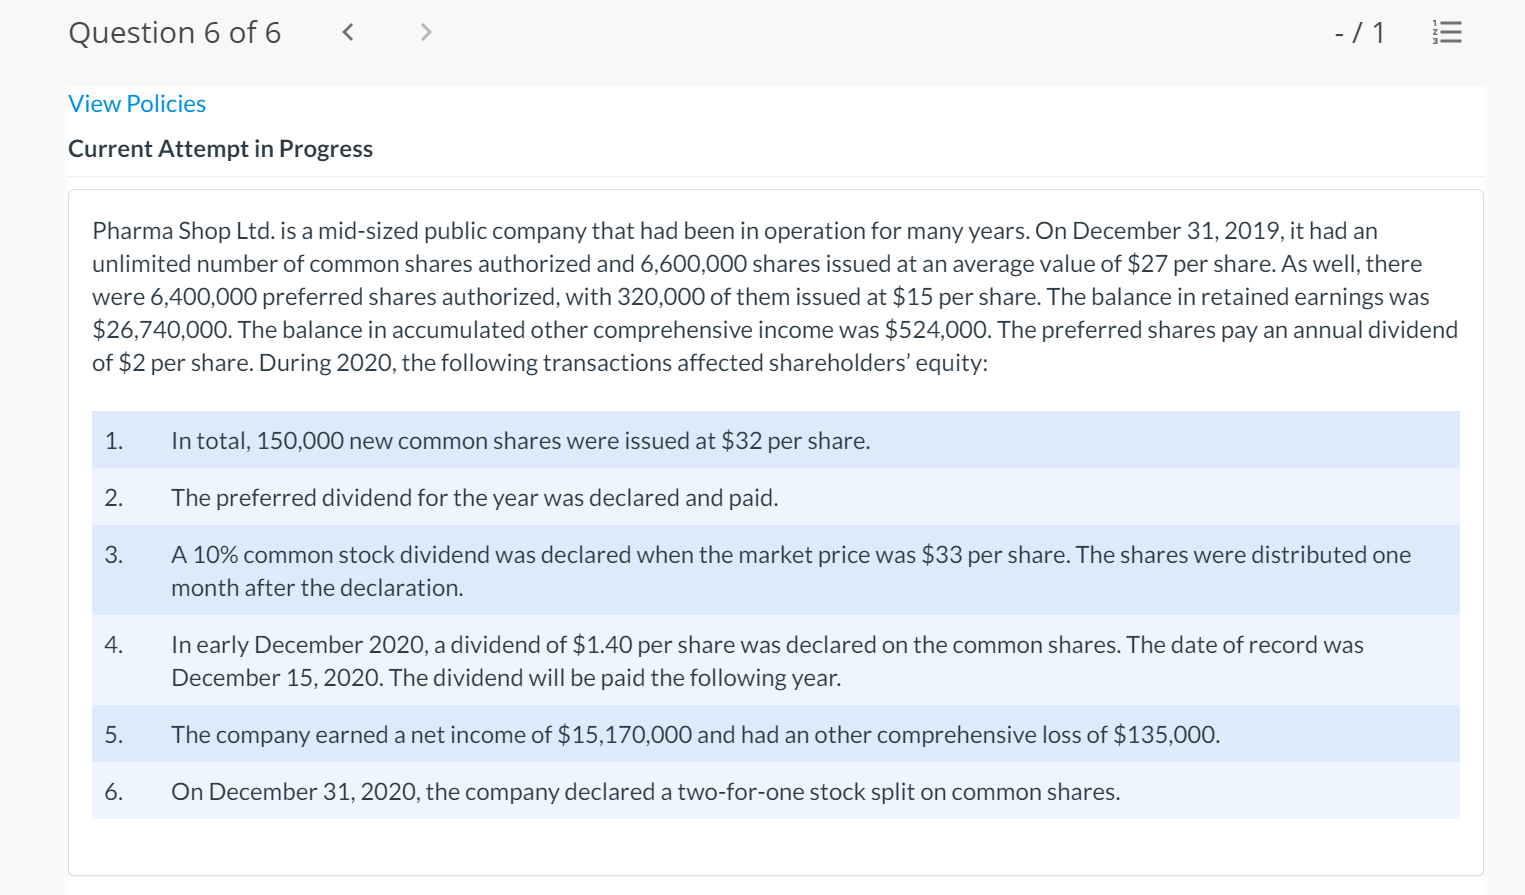Click the $26,740,000 retained earnings figure
Viewport: 1525px width, 895px height.
tap(160, 330)
